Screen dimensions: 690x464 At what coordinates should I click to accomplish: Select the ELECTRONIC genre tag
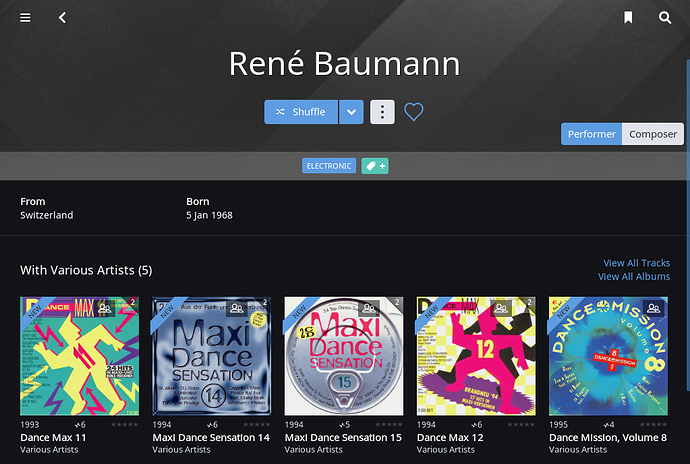[329, 166]
